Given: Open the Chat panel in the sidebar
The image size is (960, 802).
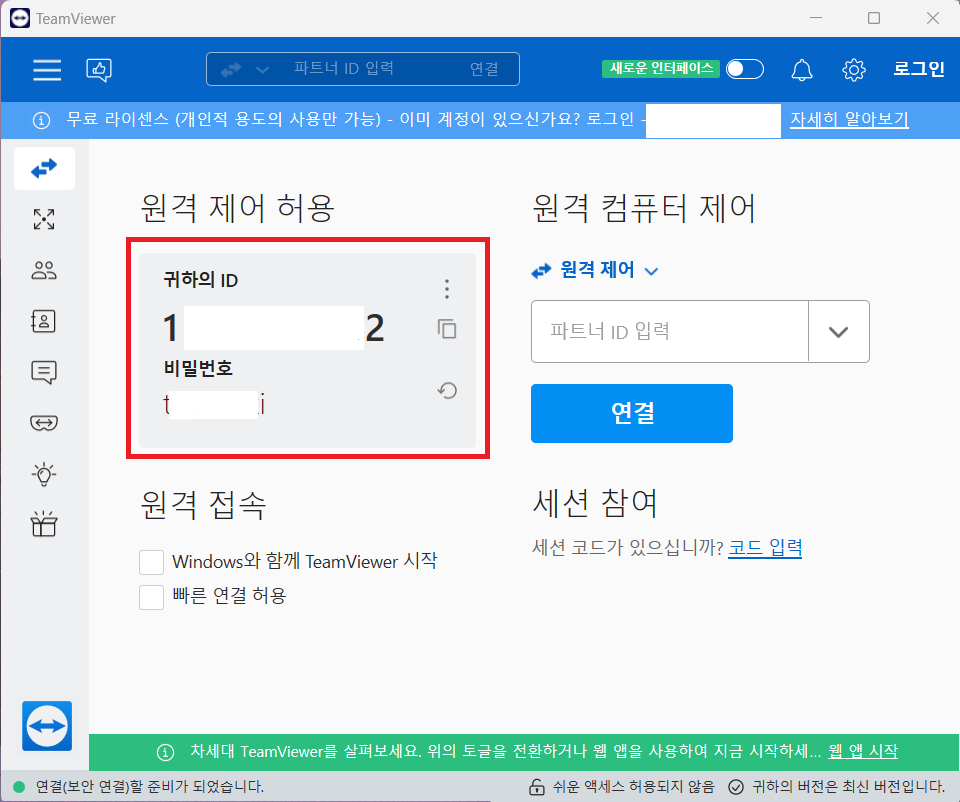Looking at the screenshot, I should 44,372.
